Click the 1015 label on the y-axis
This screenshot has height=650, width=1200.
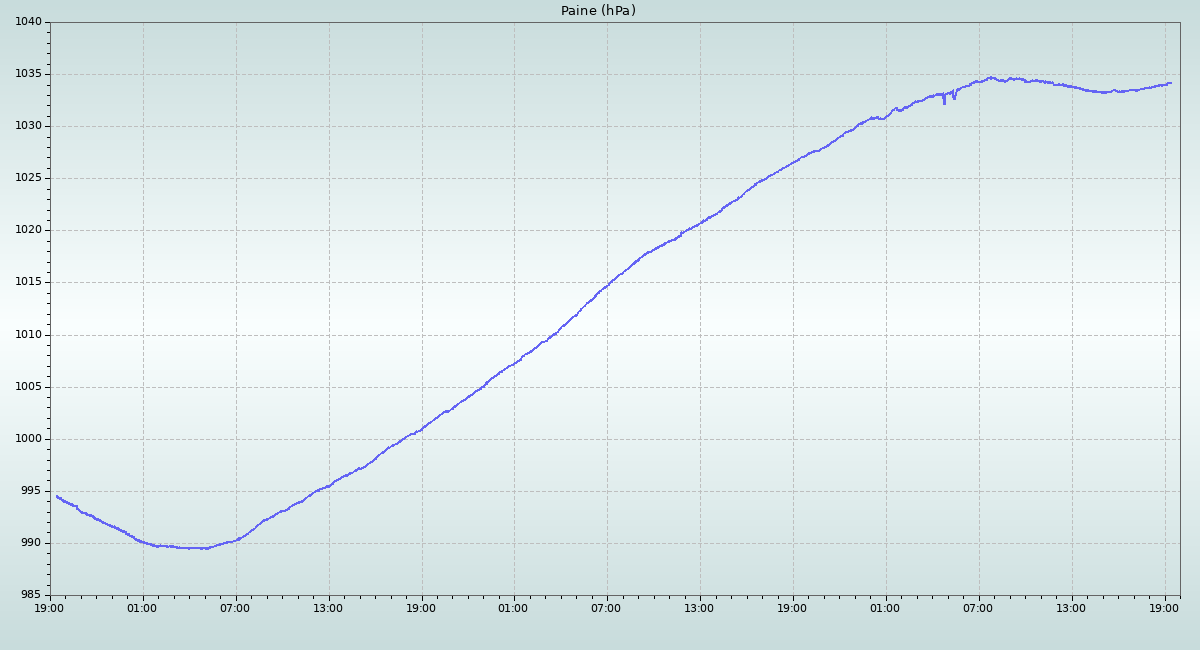coord(28,282)
